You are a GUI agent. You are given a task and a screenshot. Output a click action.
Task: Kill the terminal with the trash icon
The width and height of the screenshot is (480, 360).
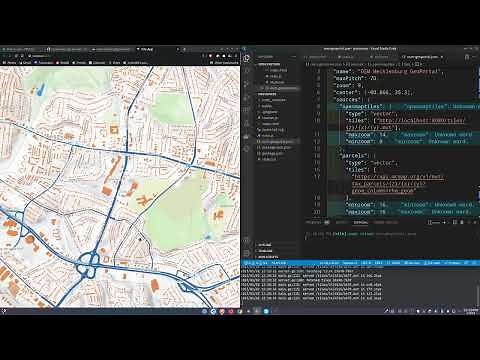(x=462, y=222)
